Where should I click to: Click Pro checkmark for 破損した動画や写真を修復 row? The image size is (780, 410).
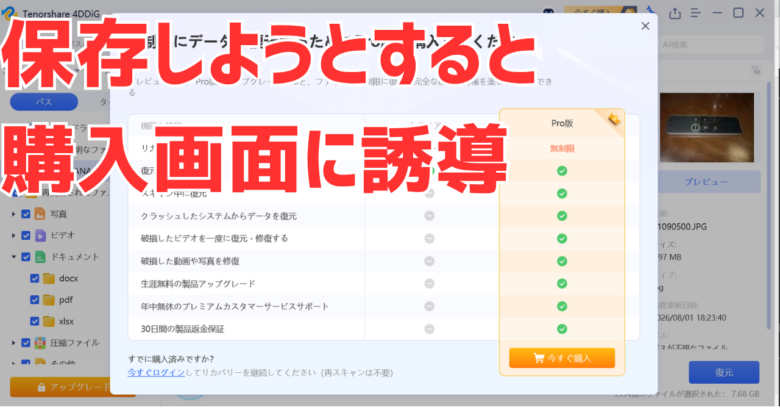click(562, 261)
